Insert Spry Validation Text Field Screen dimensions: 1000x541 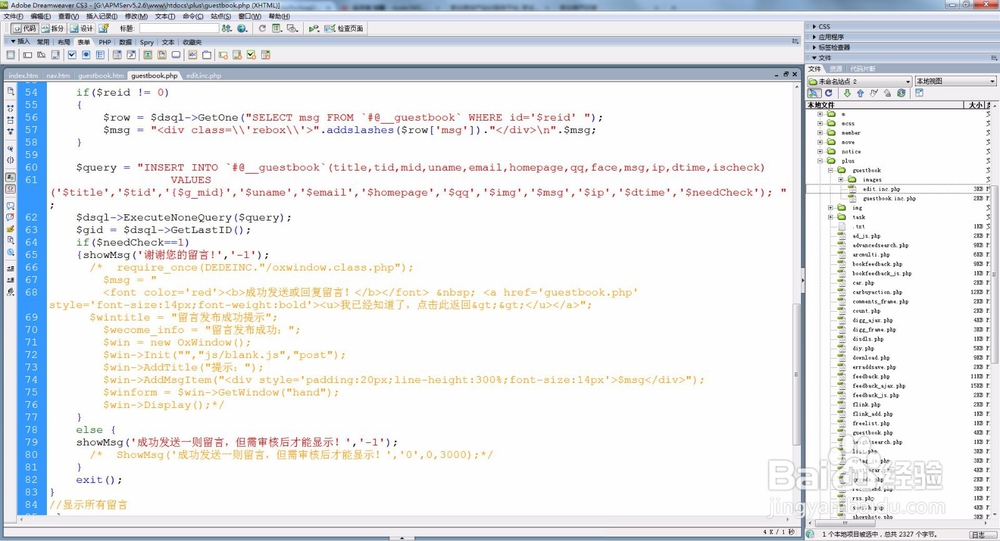pos(223,55)
